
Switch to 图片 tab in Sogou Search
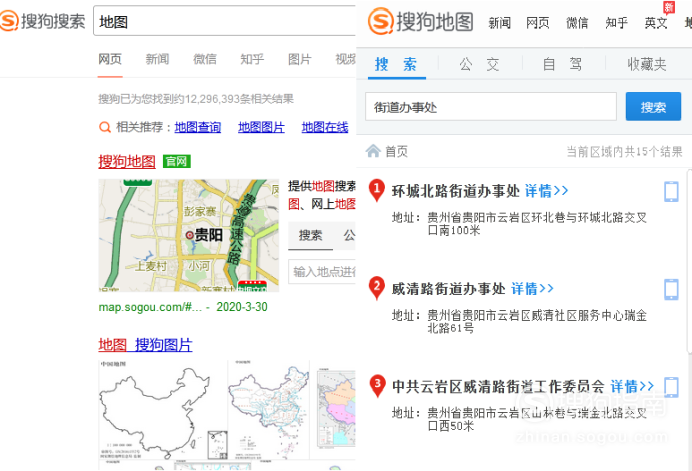coord(300,59)
